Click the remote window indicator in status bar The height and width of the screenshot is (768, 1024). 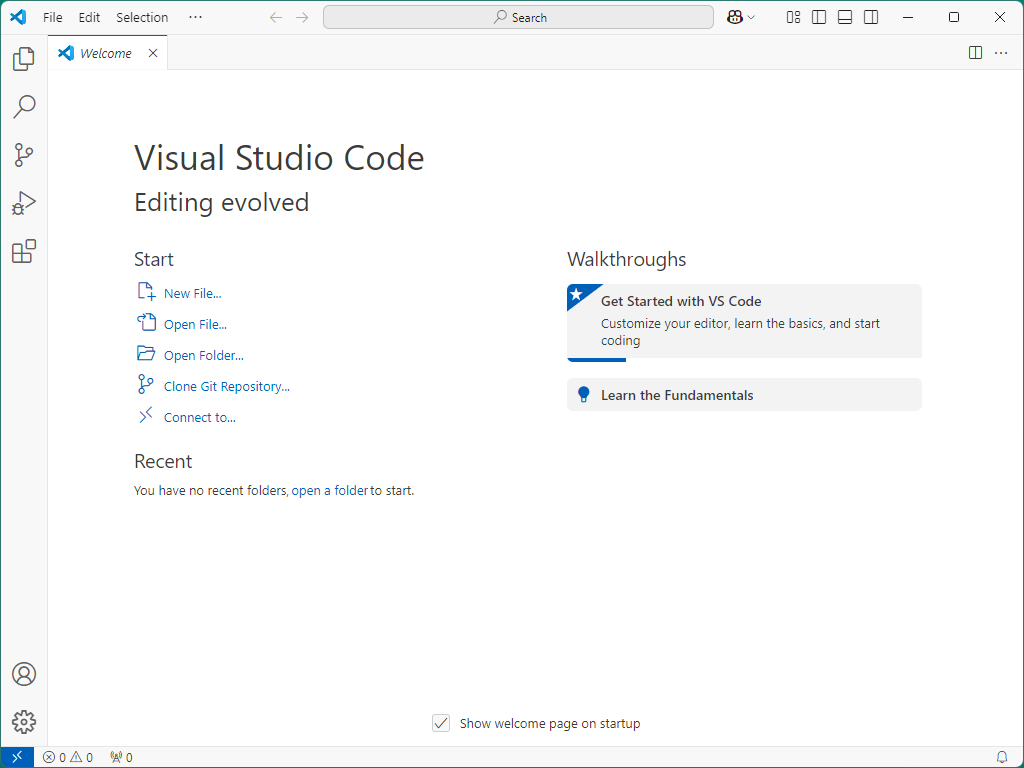pyautogui.click(x=17, y=757)
